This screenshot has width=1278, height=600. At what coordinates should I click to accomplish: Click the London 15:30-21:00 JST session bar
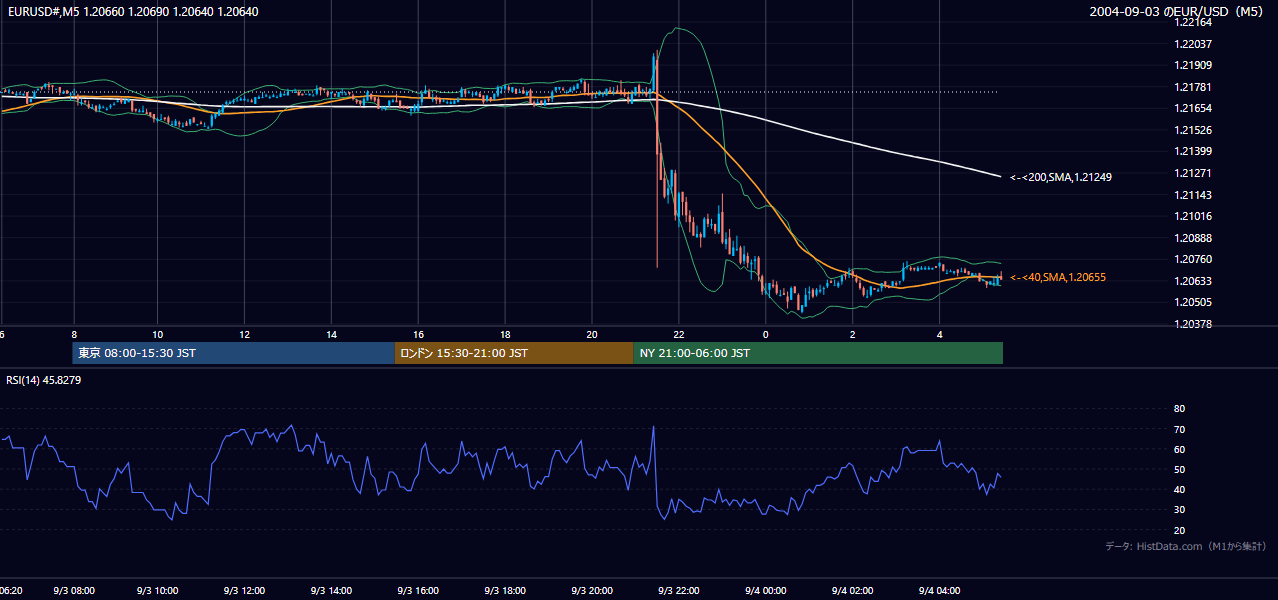pos(514,353)
